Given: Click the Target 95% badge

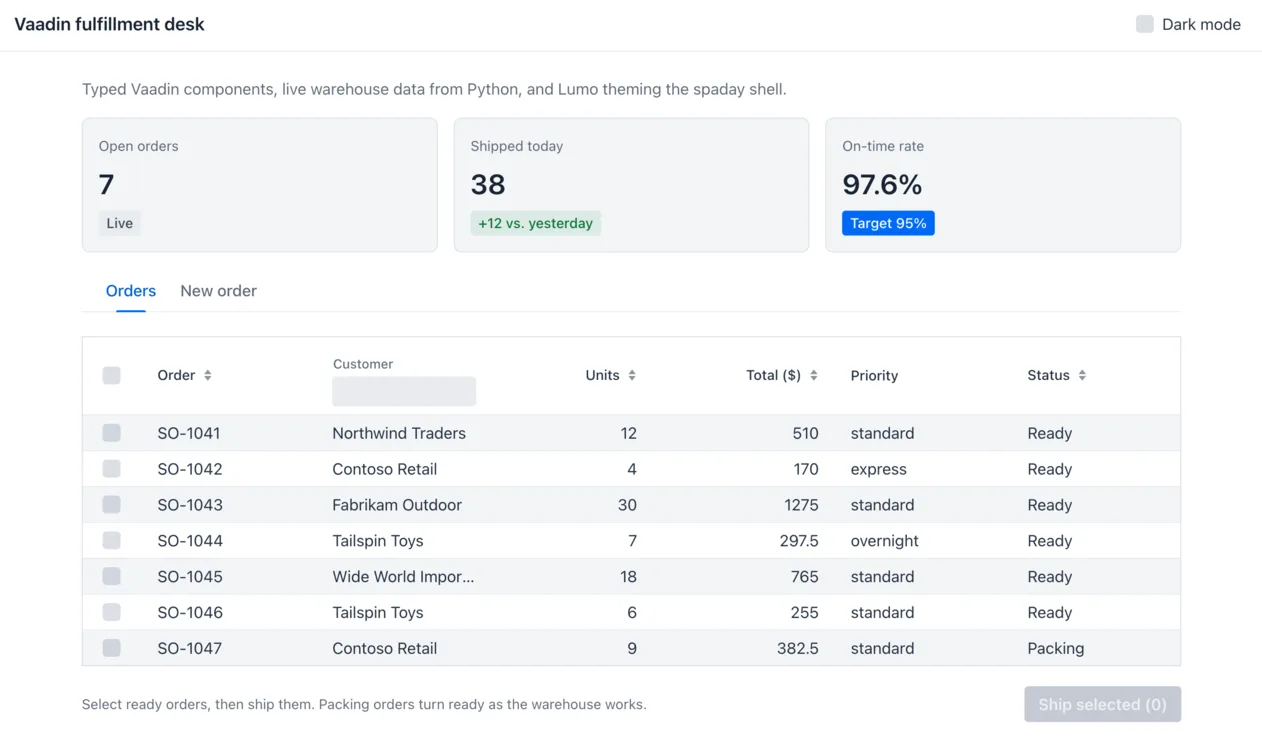Looking at the screenshot, I should (x=888, y=223).
